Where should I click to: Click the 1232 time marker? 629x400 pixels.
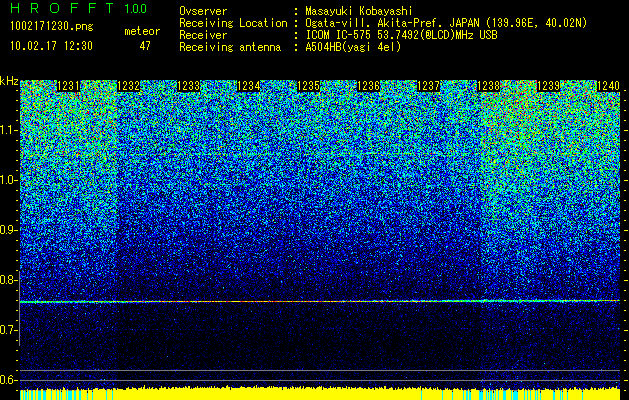[x=128, y=86]
